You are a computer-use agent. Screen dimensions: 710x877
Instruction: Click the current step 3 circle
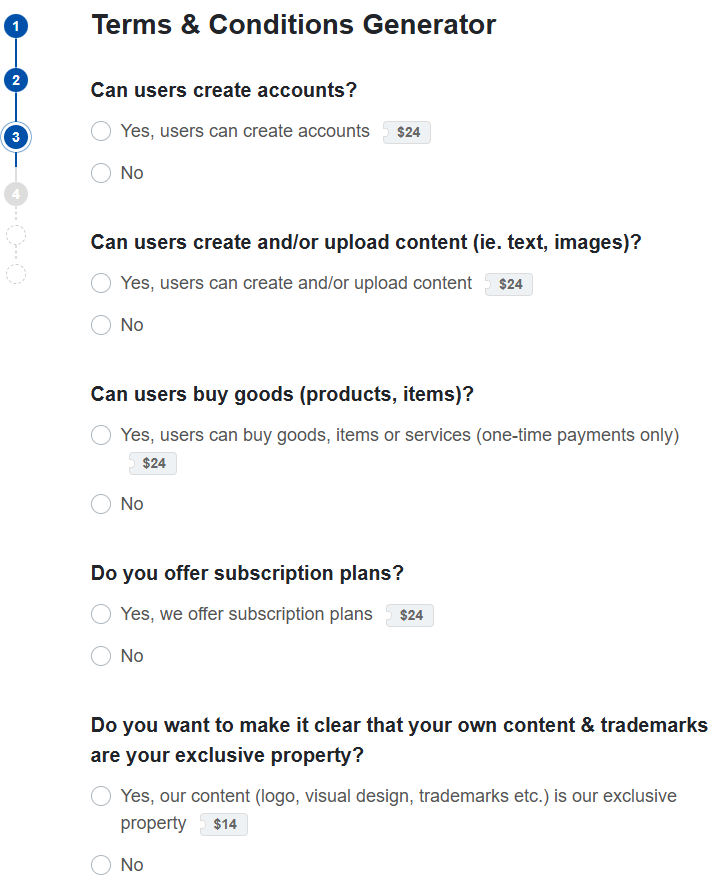pos(16,137)
